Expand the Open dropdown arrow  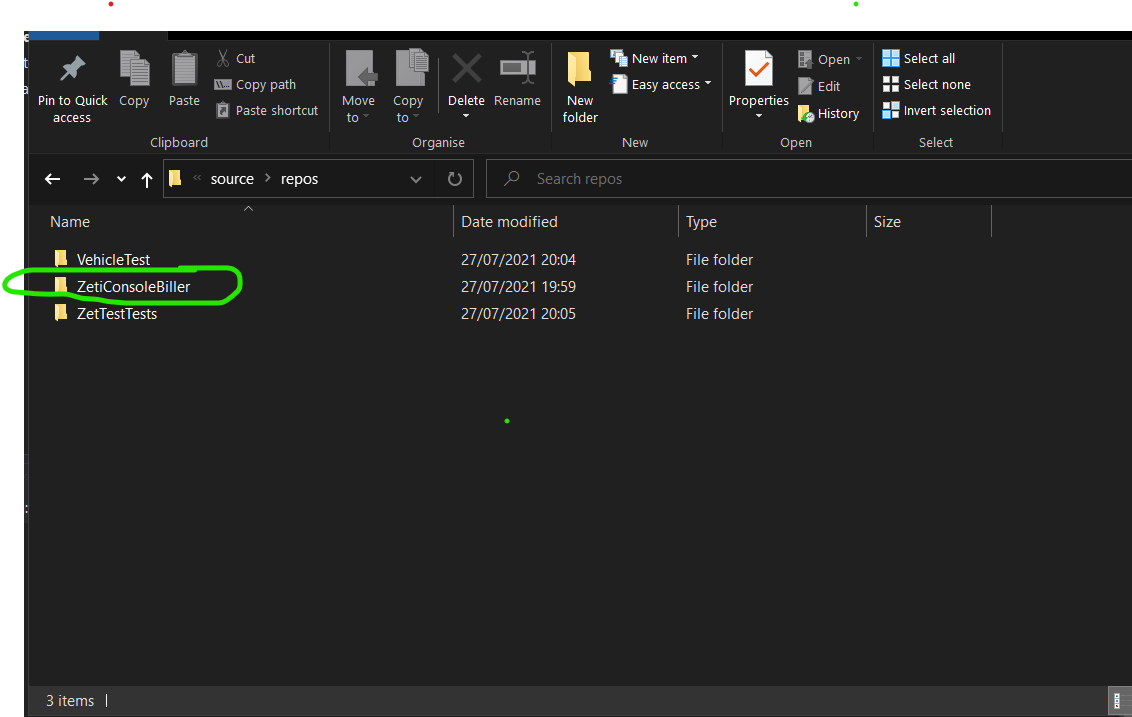pos(859,59)
